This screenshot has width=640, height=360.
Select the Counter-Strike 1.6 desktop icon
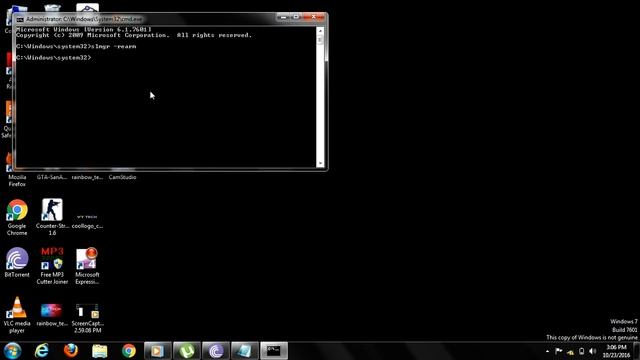52,217
